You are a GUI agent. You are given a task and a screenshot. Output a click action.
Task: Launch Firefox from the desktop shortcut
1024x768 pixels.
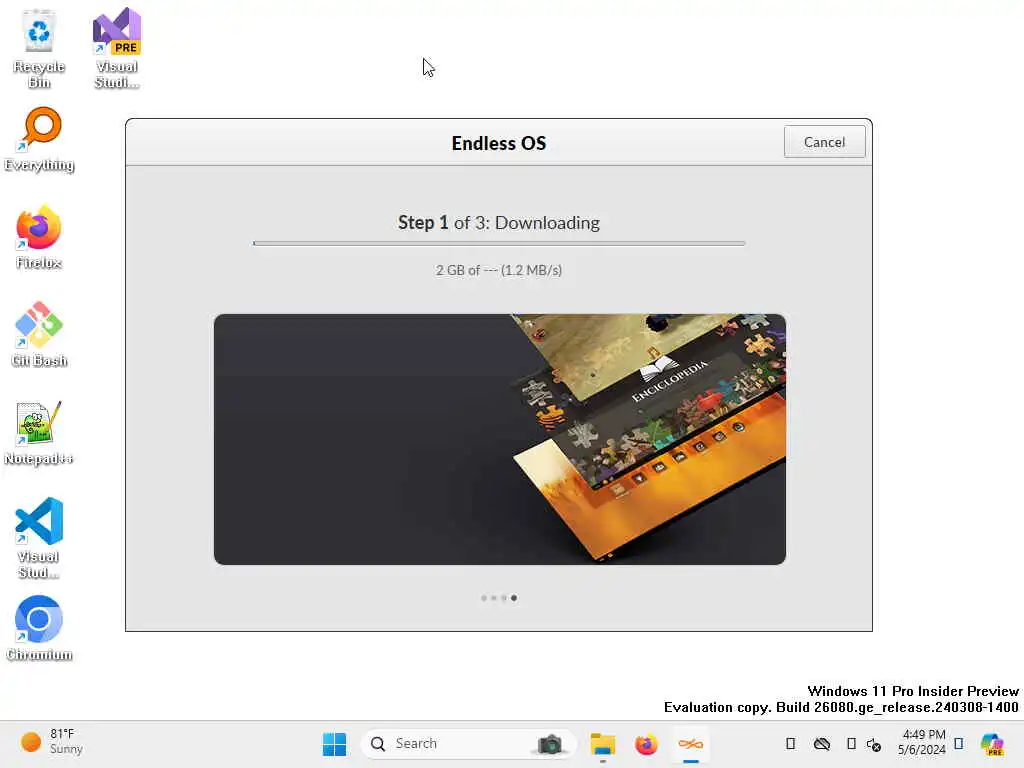click(39, 238)
